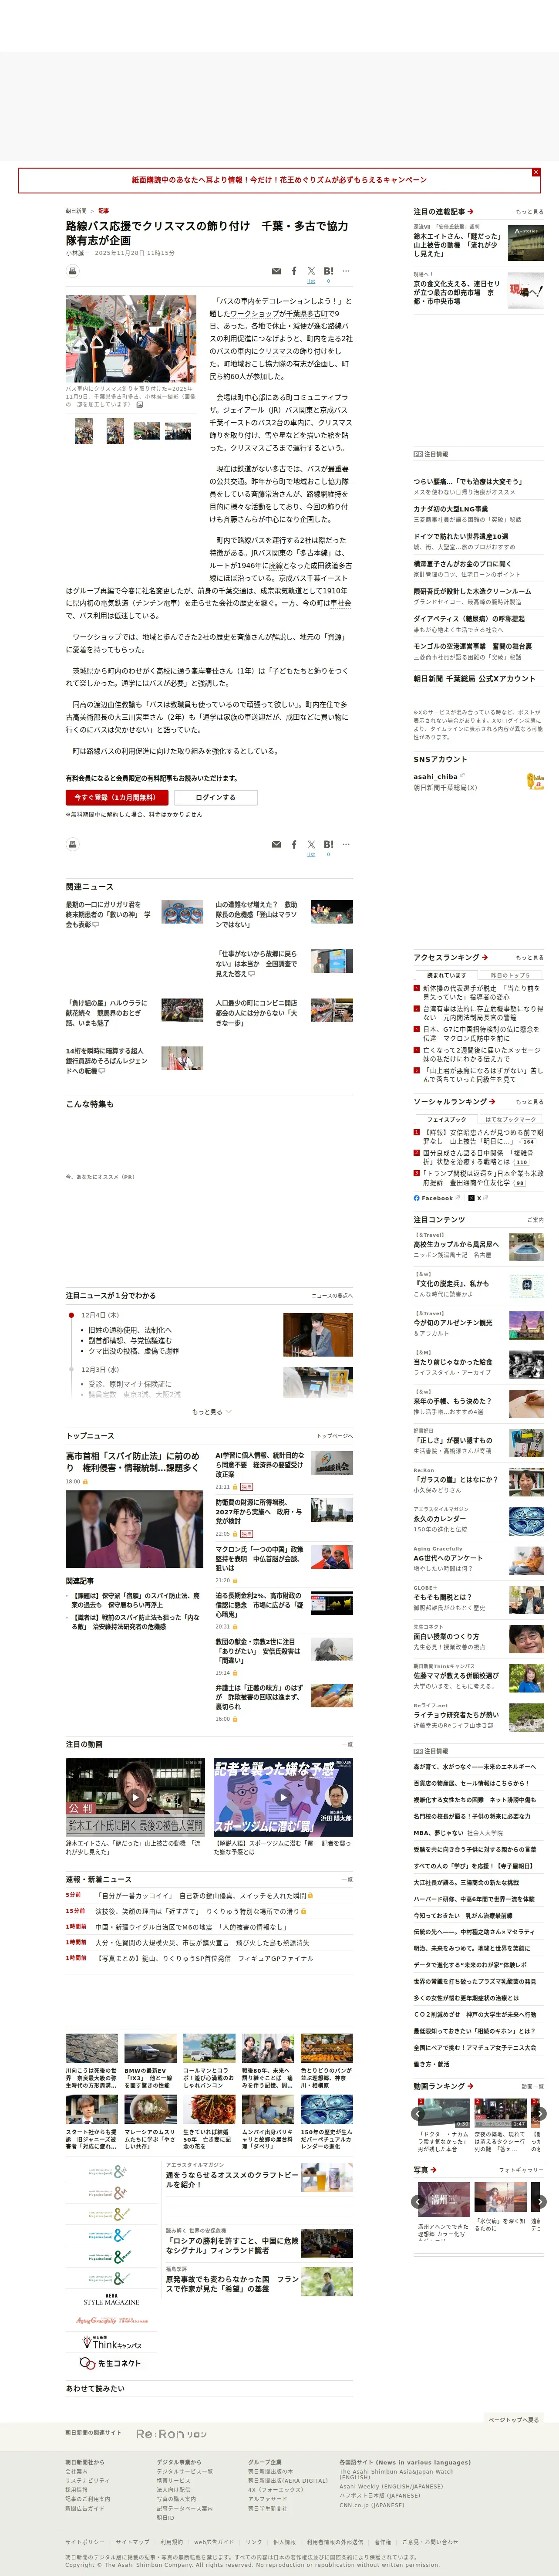Close the red campaign banner

pos(536,172)
